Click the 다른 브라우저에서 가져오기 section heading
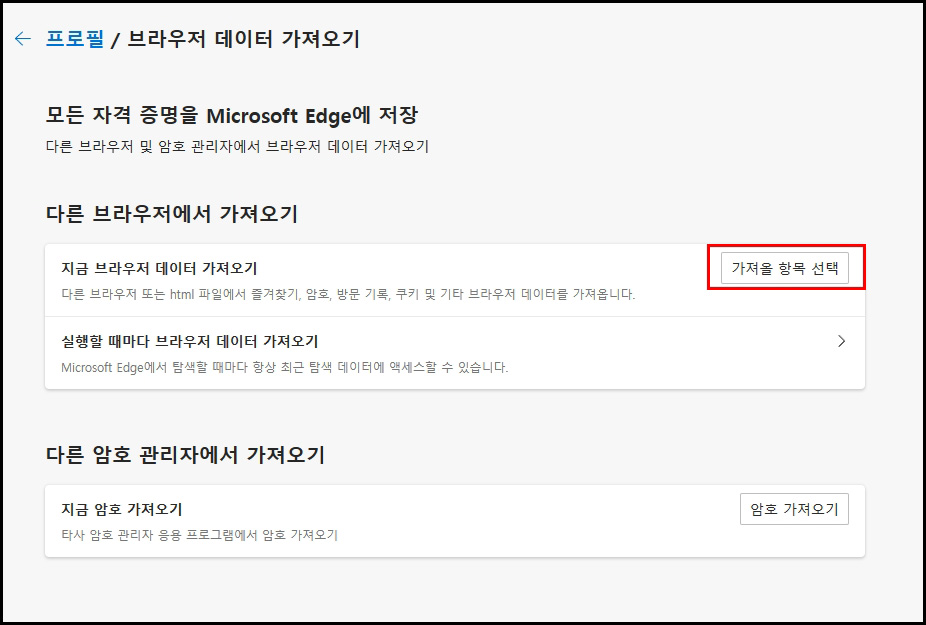Screen dimensions: 926x625 (x=171, y=213)
